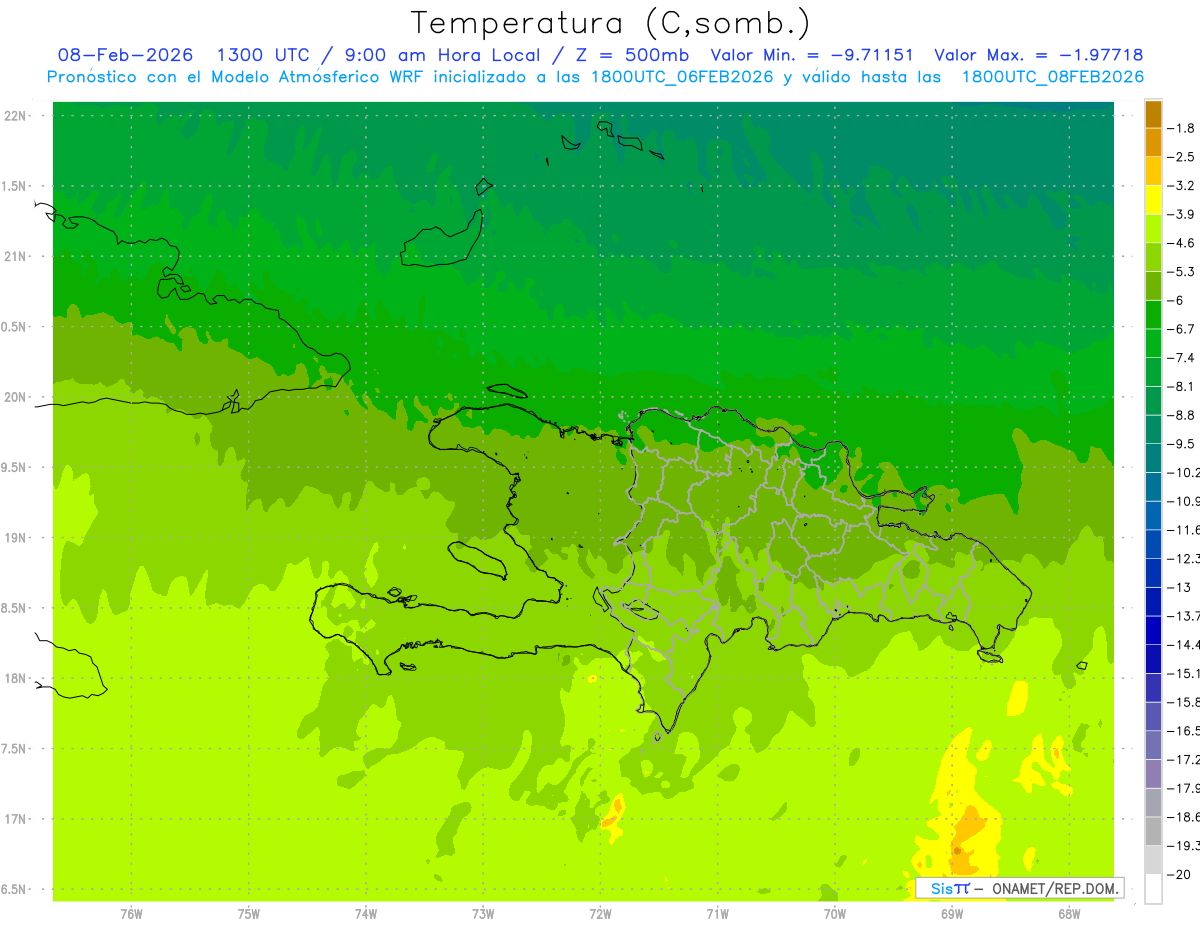The height and width of the screenshot is (927, 1200).
Task: Click the "-20" color scale label
Action: pos(1181,875)
